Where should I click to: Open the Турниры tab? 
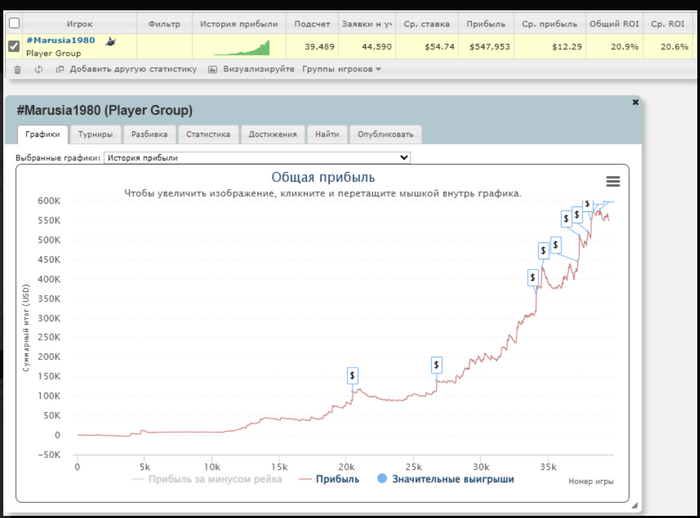95,134
